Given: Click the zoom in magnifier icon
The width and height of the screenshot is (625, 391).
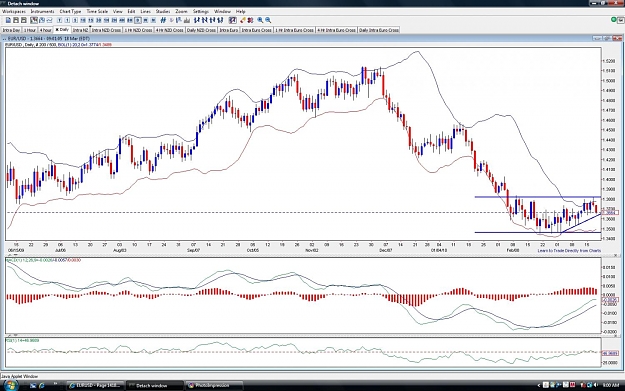Looking at the screenshot, I should (x=260, y=20).
